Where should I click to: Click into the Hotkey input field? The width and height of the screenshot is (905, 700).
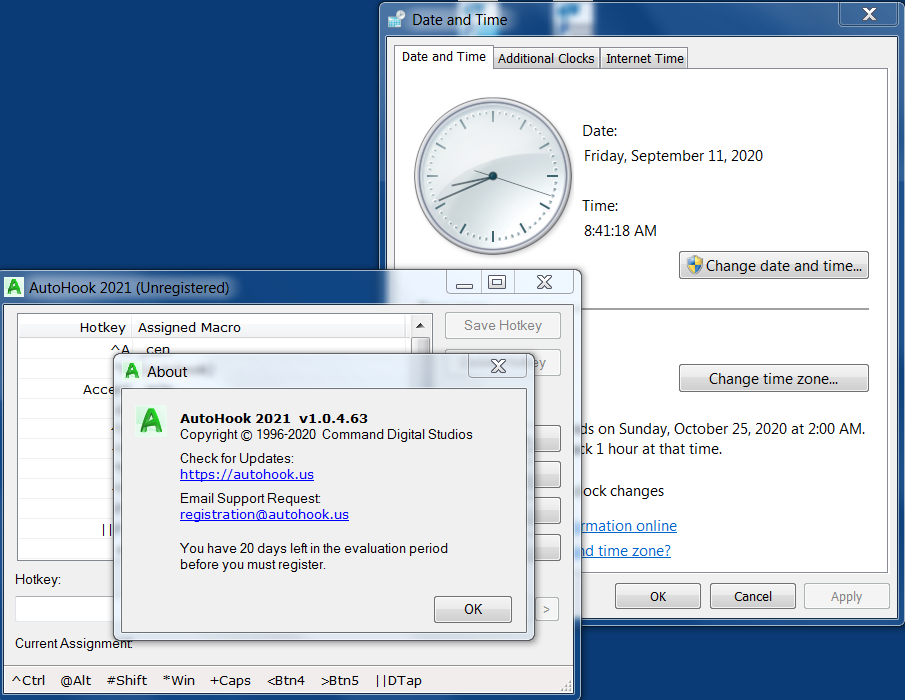tap(64, 609)
